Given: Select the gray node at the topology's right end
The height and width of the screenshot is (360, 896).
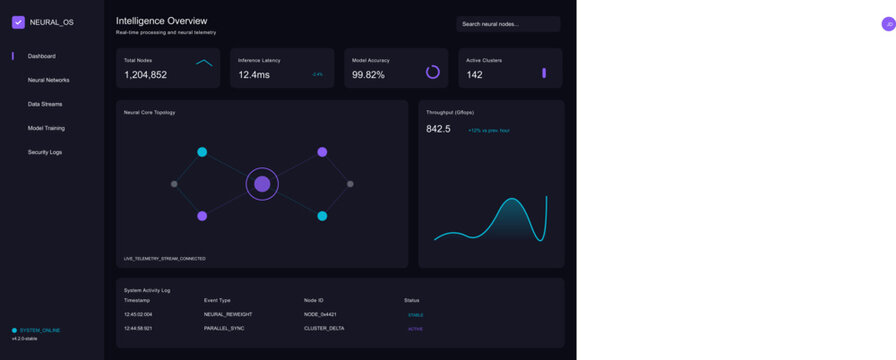Looking at the screenshot, I should coord(350,184).
